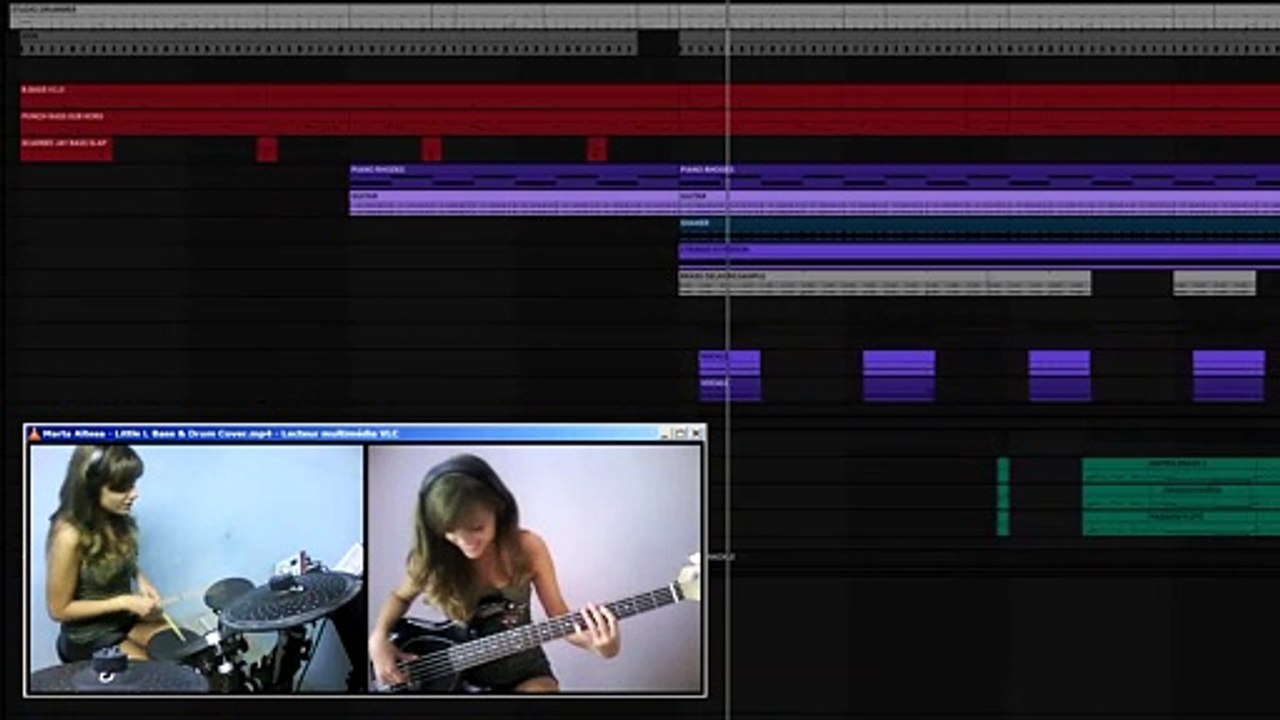Select the narrow green clip

point(1003,496)
